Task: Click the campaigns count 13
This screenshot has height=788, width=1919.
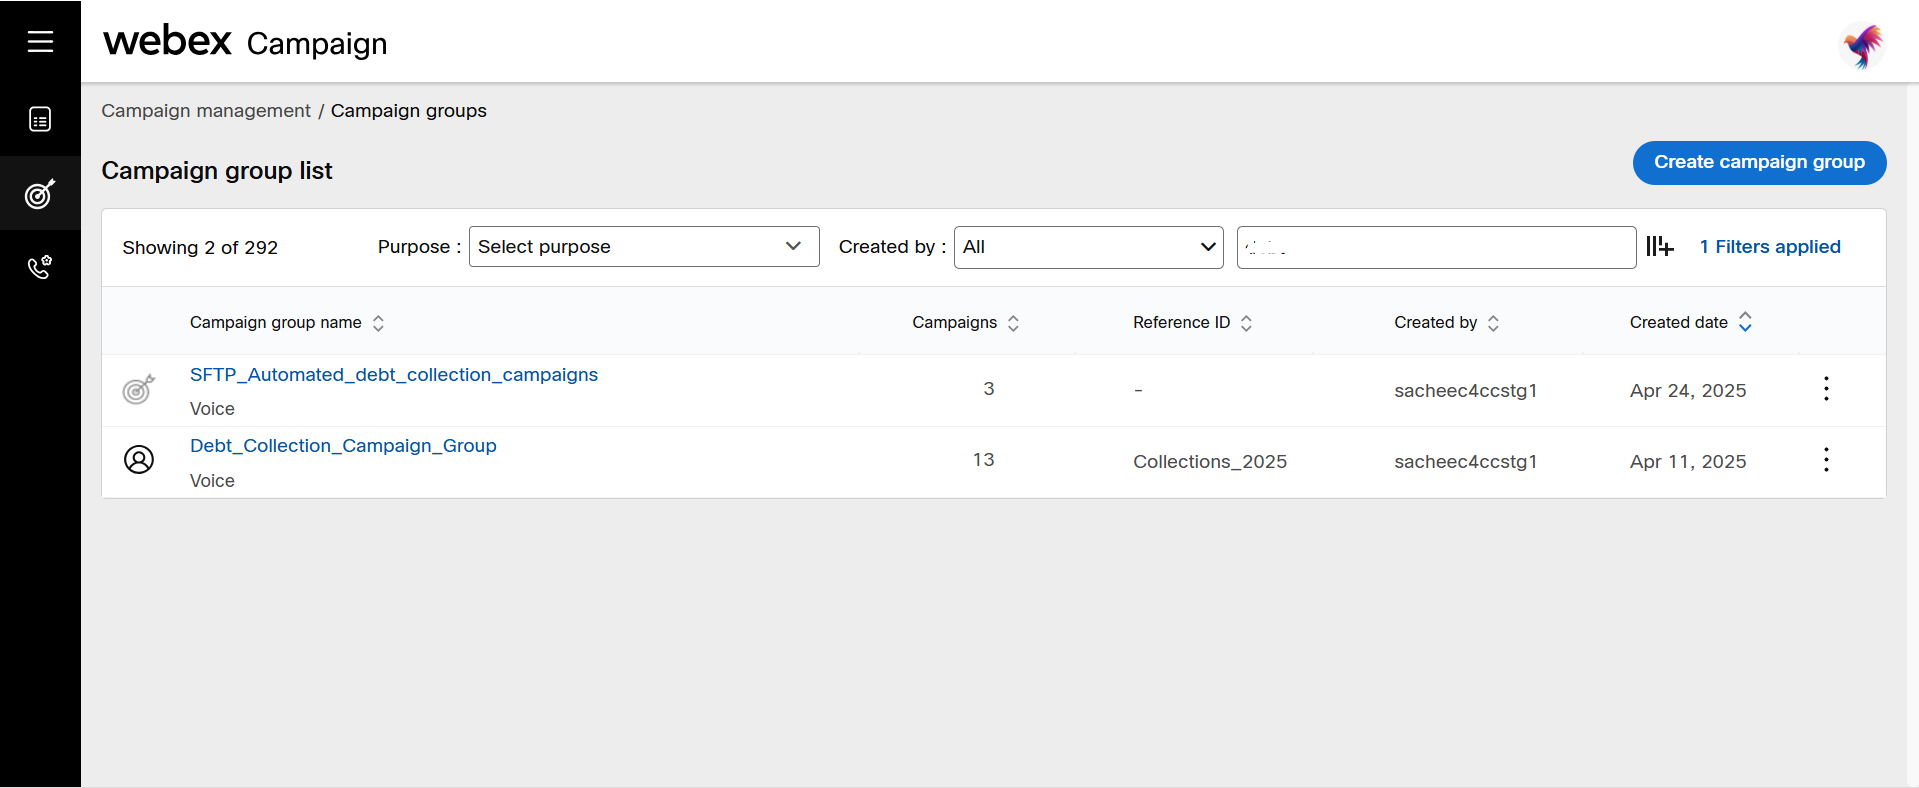Action: click(x=984, y=460)
